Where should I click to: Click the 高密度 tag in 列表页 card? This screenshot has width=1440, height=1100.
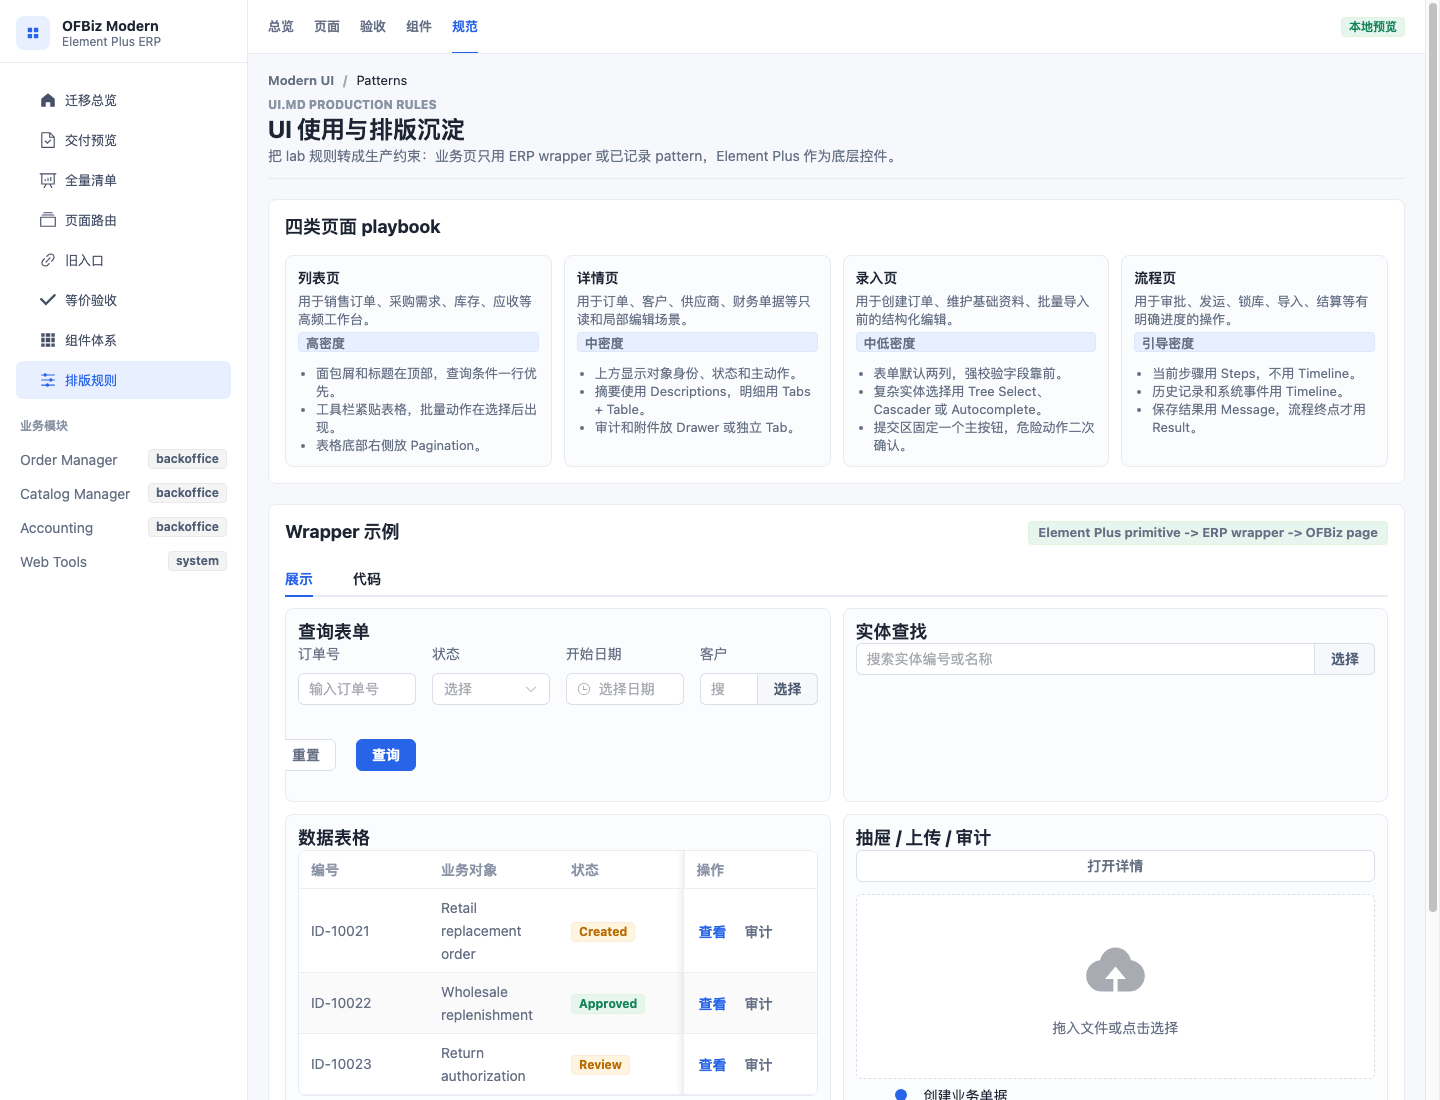[x=418, y=342]
